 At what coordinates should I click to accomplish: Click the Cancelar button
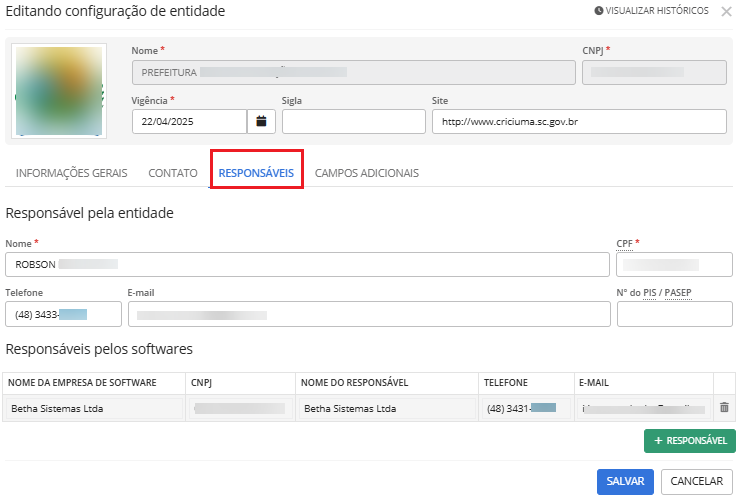(697, 481)
